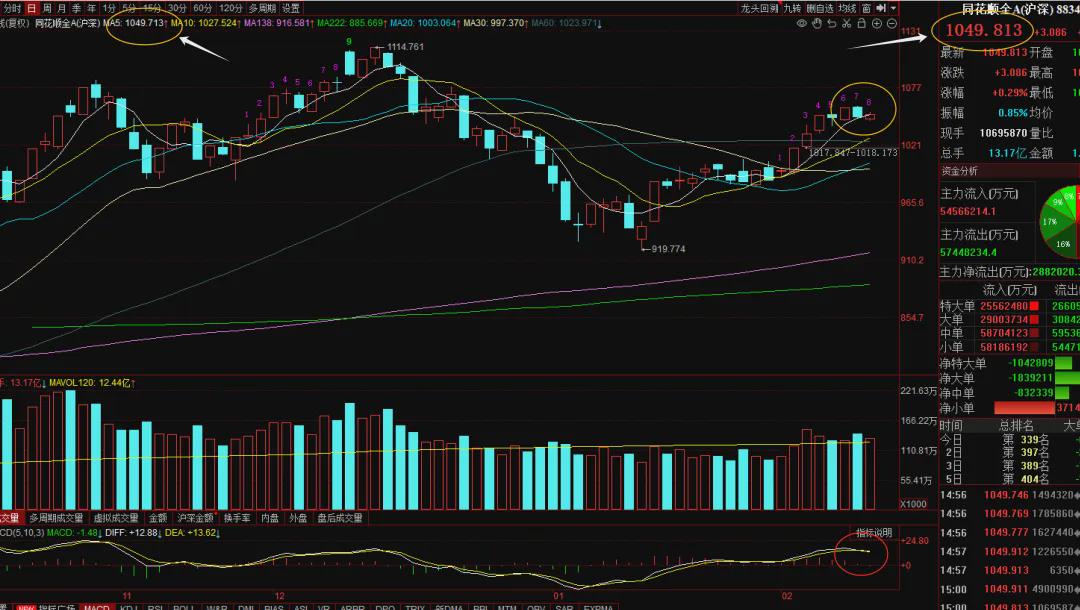The height and width of the screenshot is (610, 1080).
Task: Select W&R indicator tab
Action: [217, 607]
